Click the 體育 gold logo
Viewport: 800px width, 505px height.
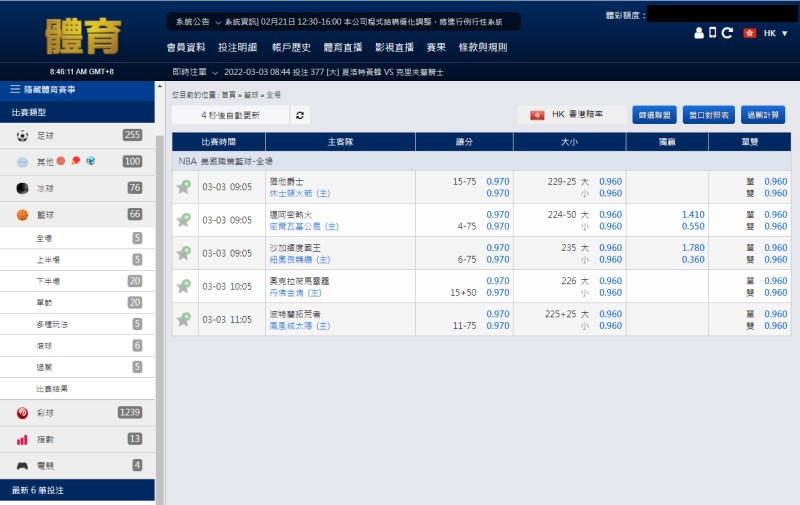click(83, 36)
